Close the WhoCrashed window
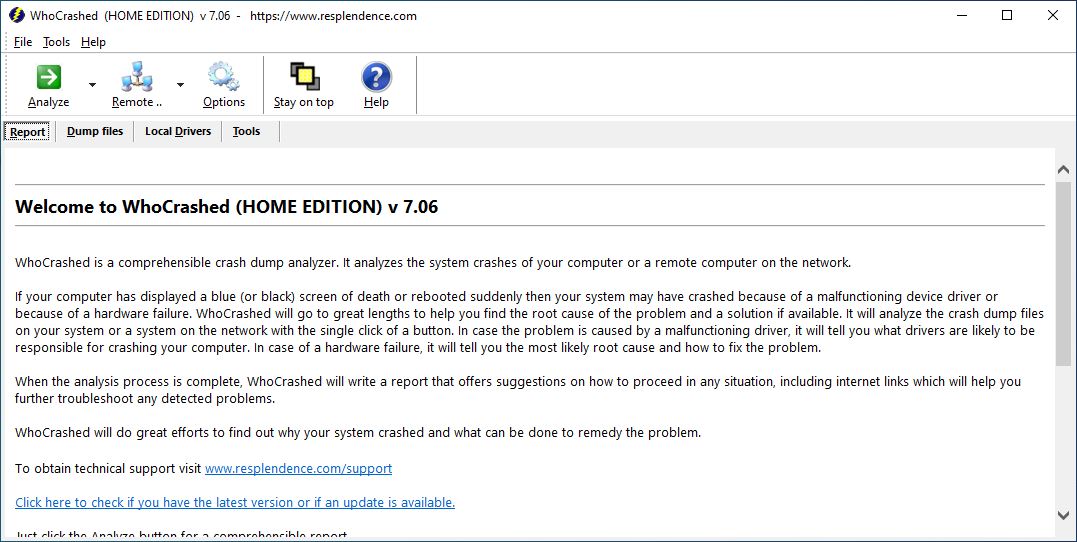This screenshot has height=542, width=1077. (1052, 15)
